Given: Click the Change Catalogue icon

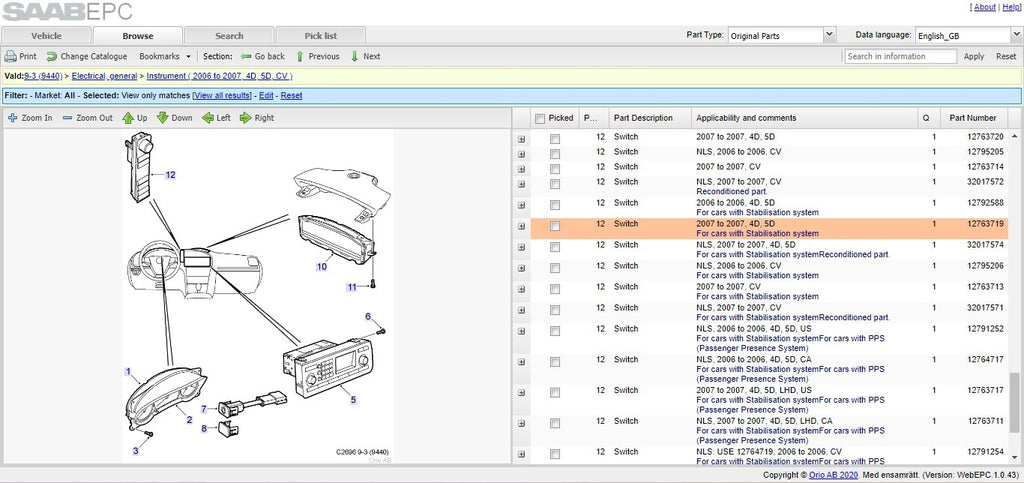Looking at the screenshot, I should coord(52,57).
